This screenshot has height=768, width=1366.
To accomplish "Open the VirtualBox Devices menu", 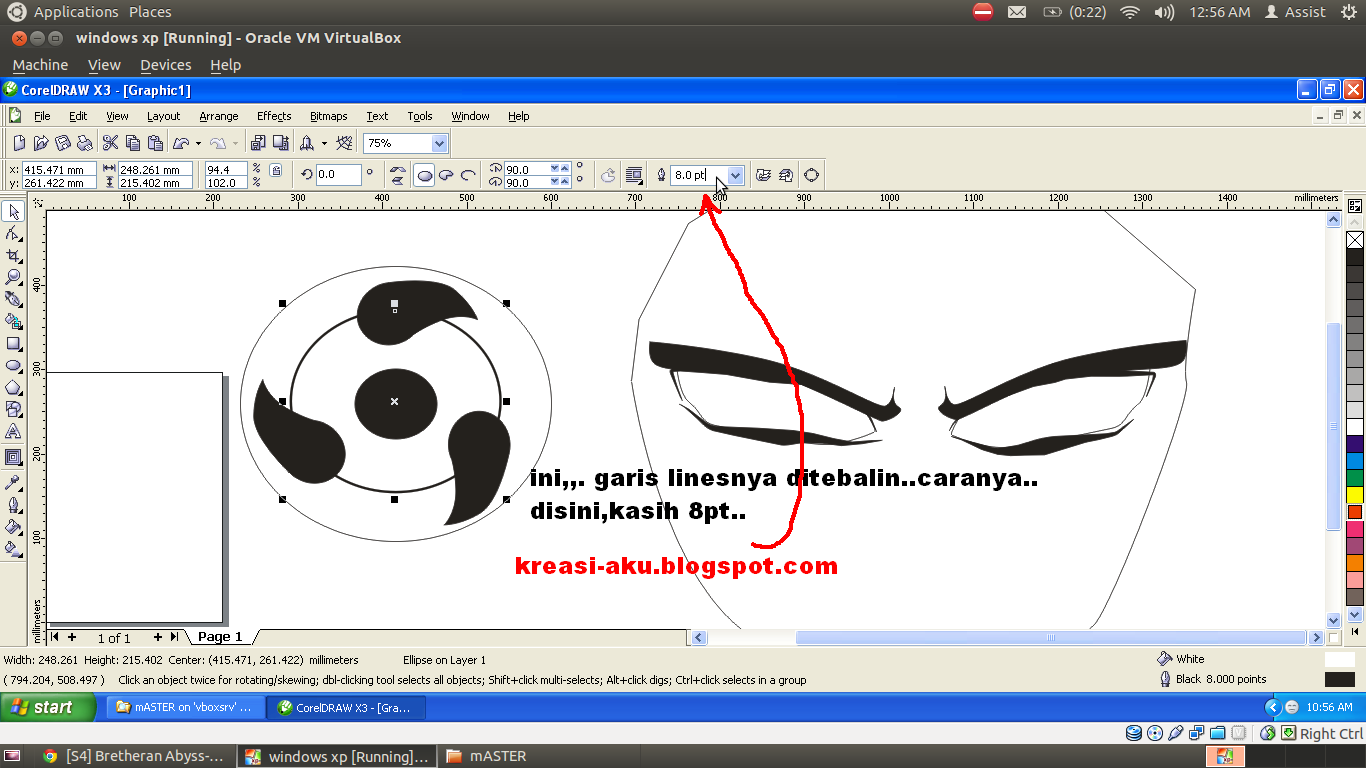I will [166, 65].
